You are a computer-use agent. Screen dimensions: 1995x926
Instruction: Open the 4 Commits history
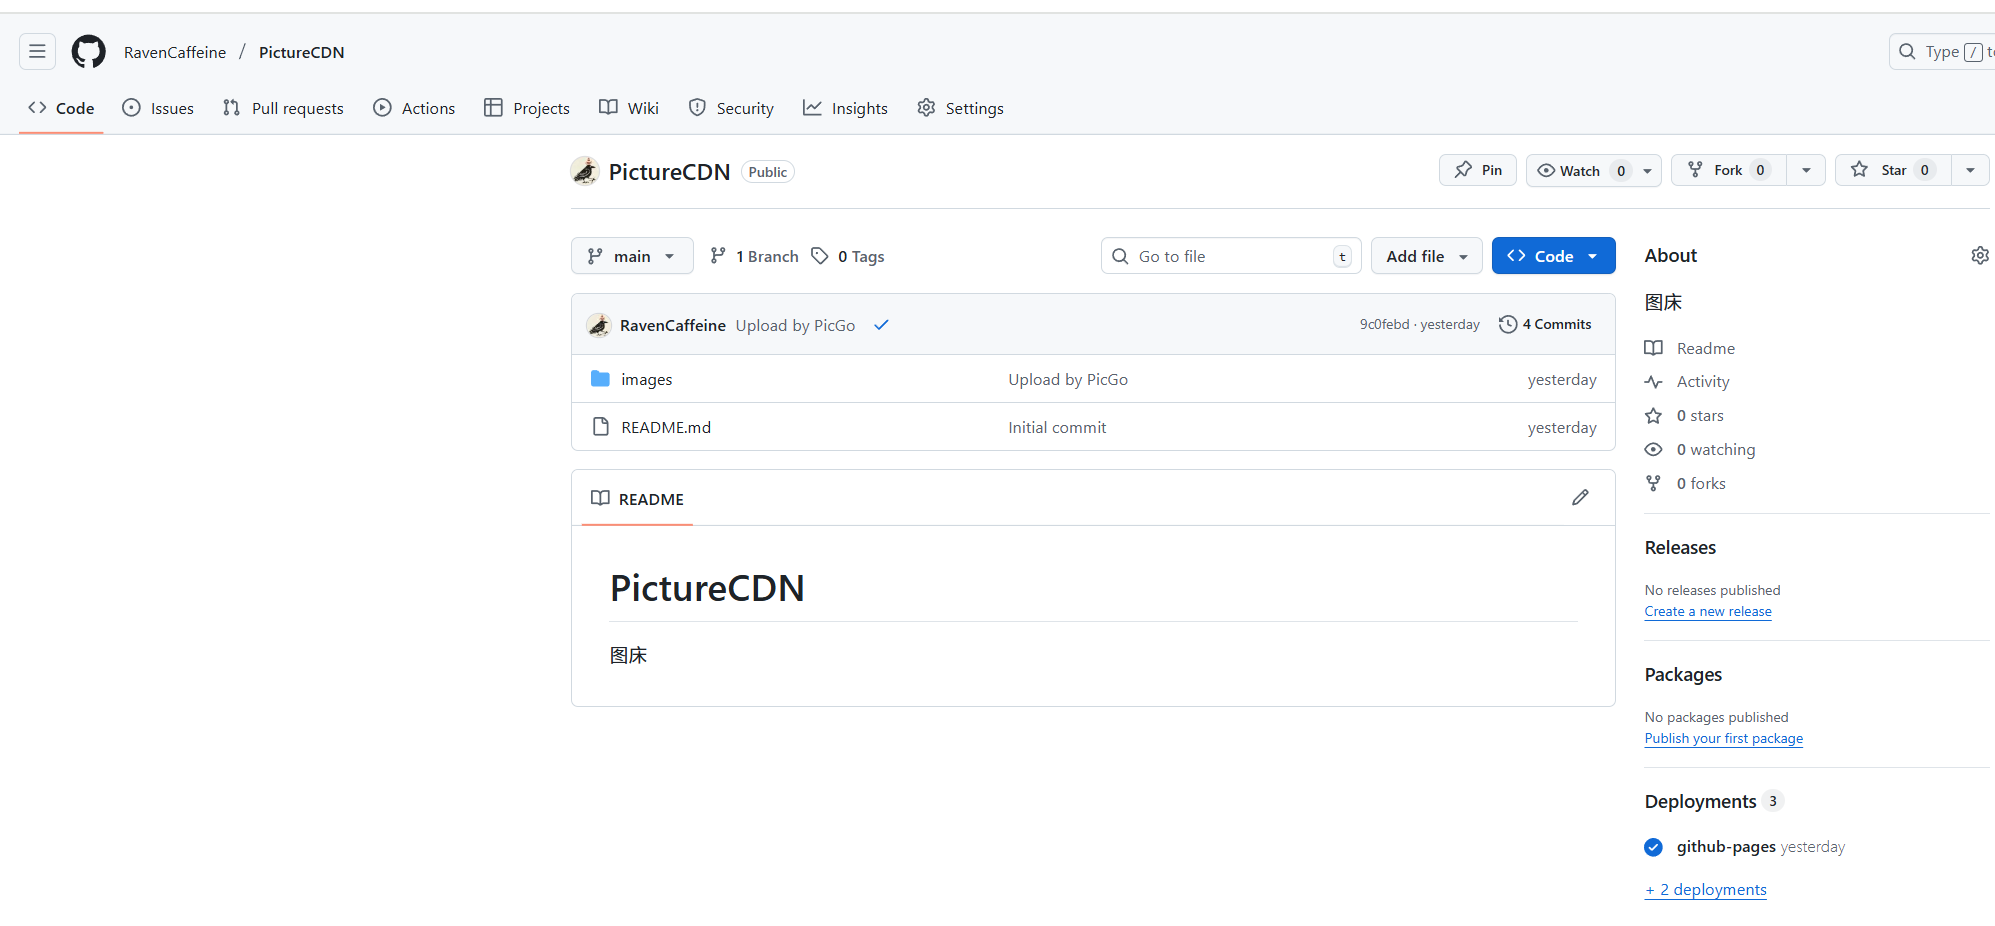1545,324
